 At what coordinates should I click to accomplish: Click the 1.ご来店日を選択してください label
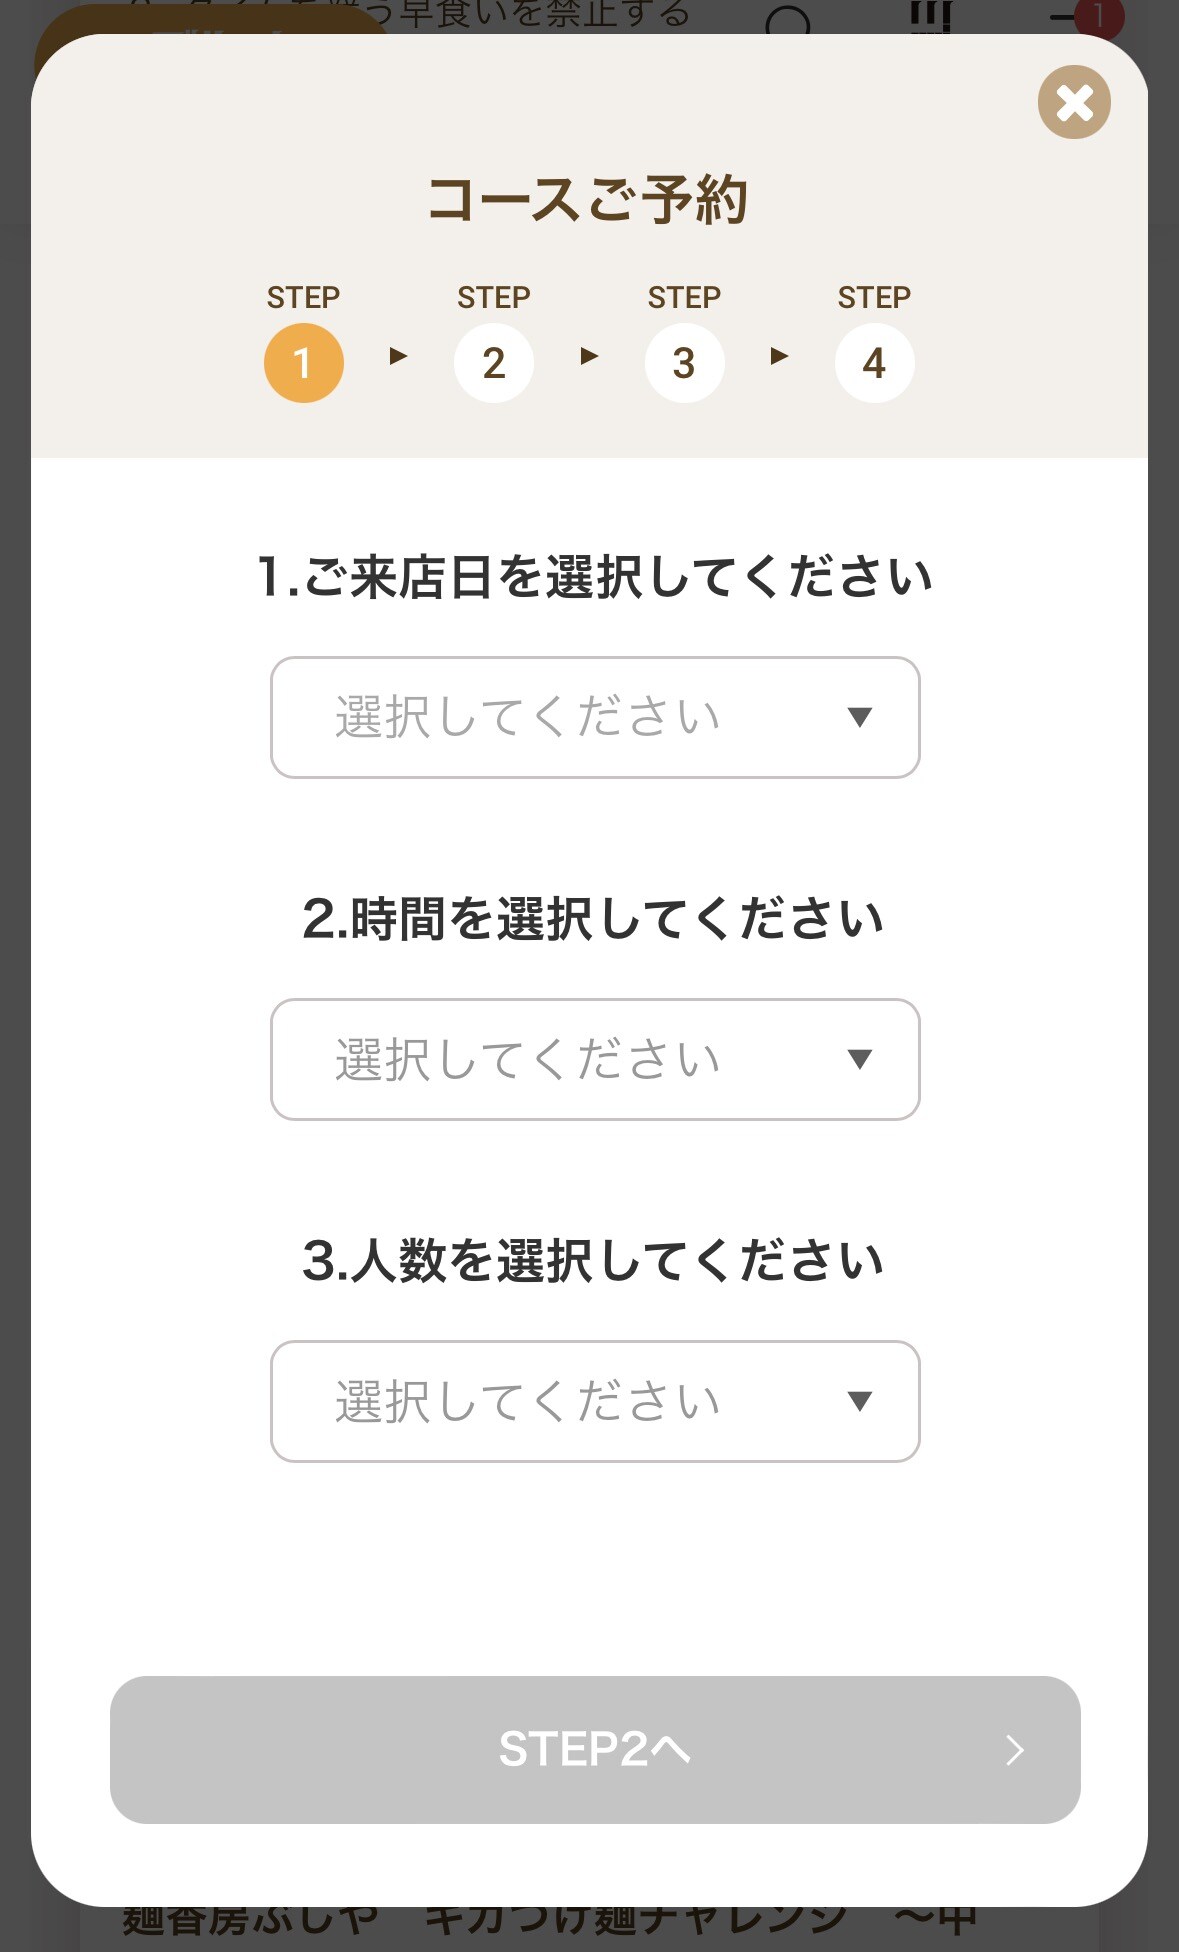tap(594, 577)
